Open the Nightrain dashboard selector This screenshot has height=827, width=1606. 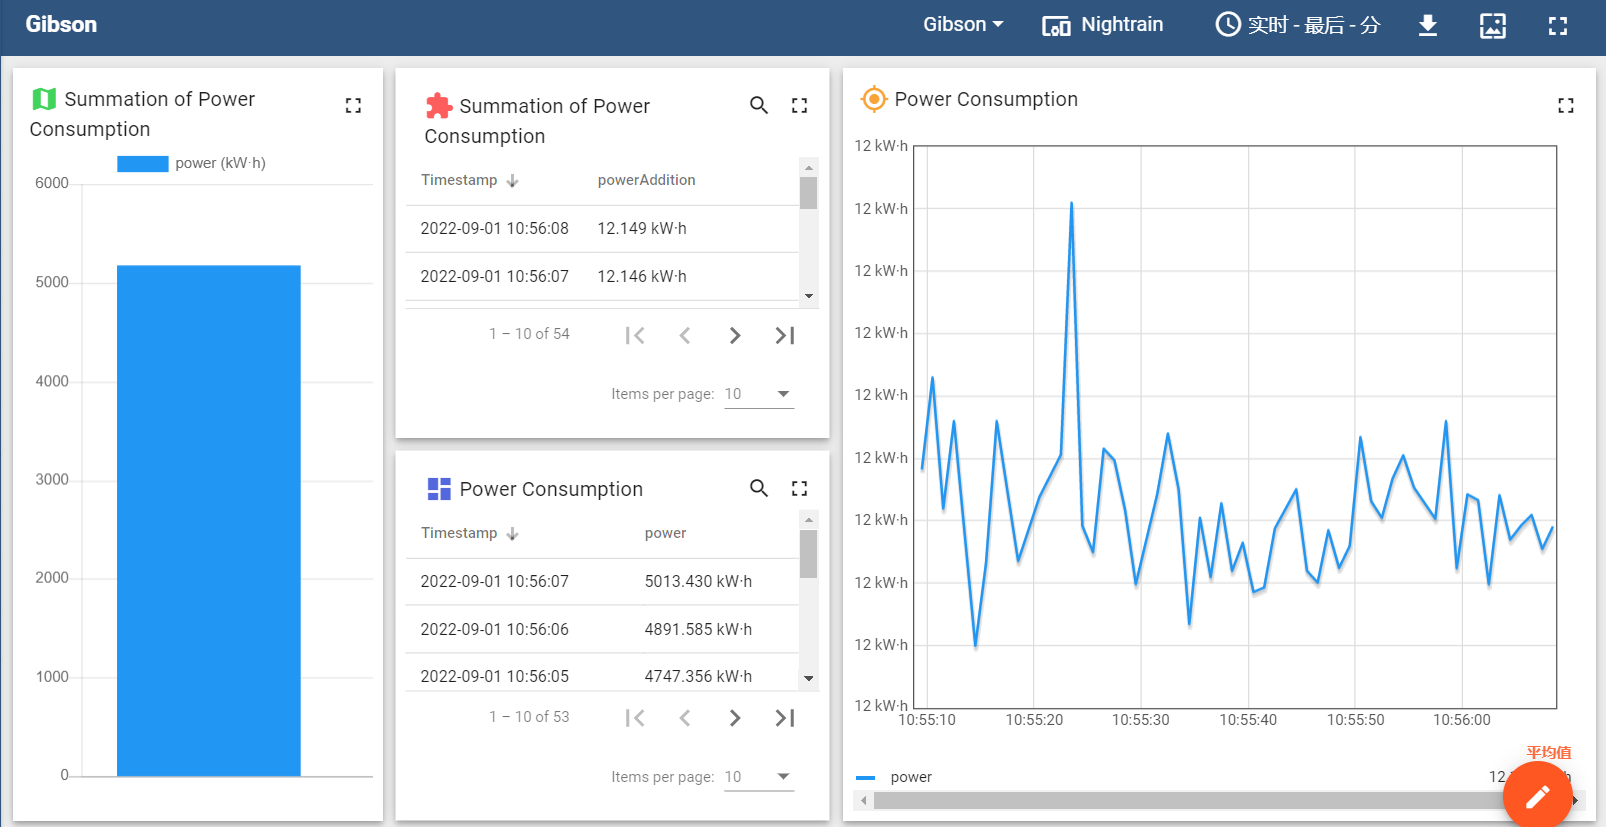[x=1103, y=25]
